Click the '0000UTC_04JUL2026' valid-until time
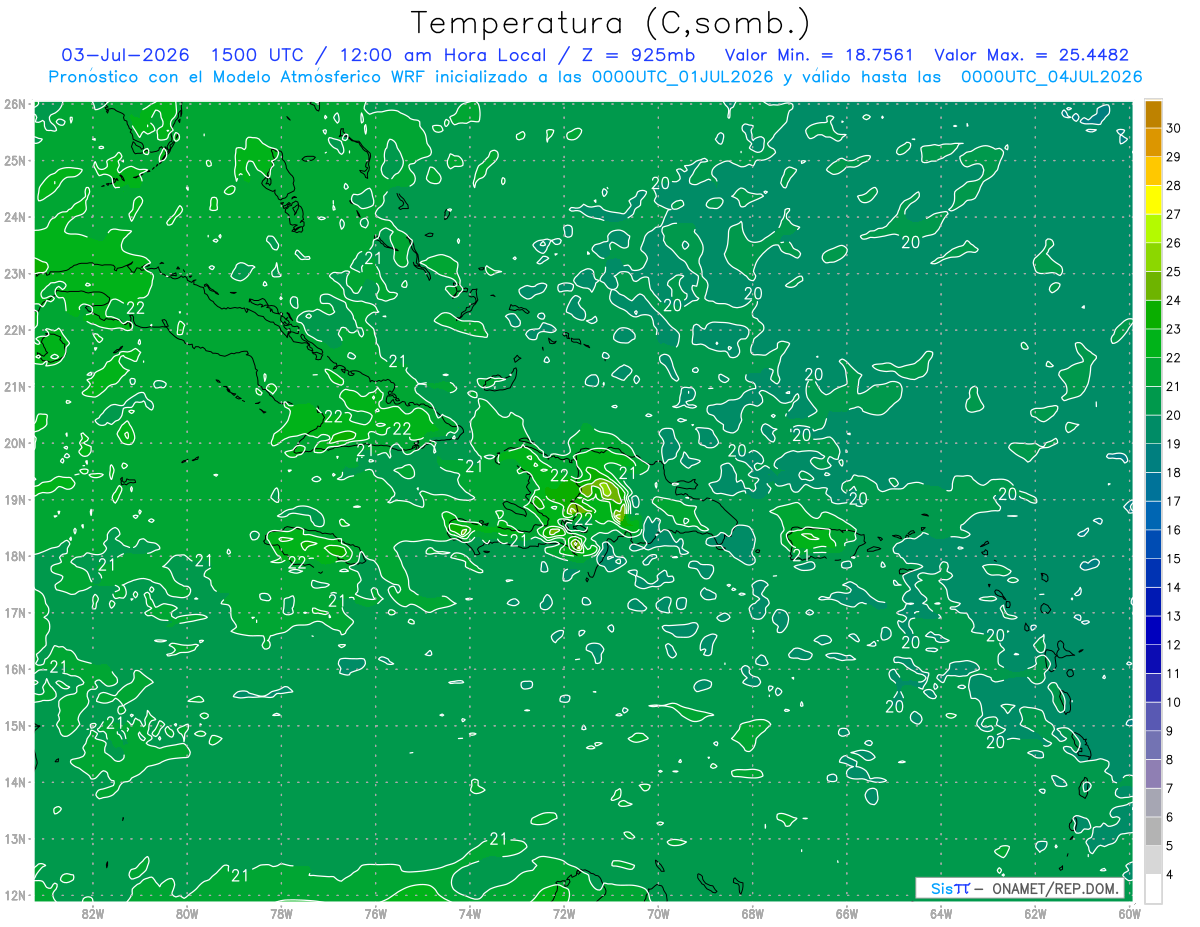Screen dimensions: 1200x927 pyautogui.click(x=1051, y=77)
